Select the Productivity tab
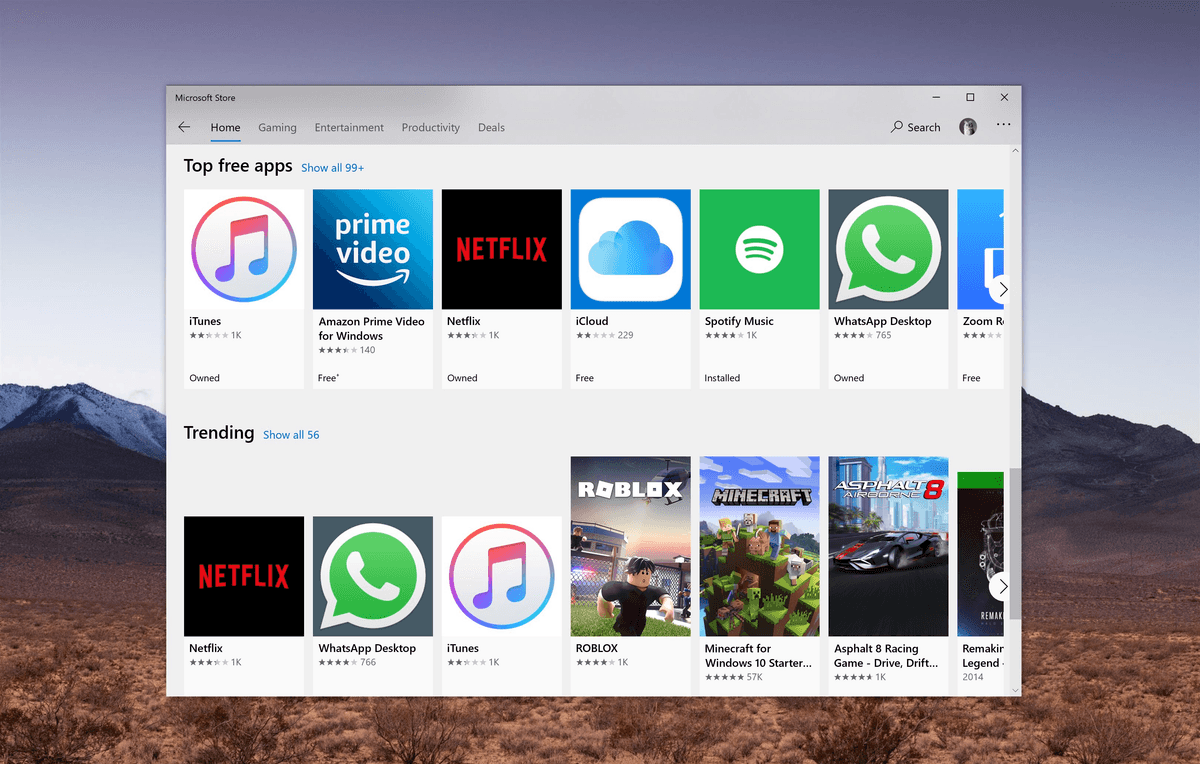 point(430,127)
